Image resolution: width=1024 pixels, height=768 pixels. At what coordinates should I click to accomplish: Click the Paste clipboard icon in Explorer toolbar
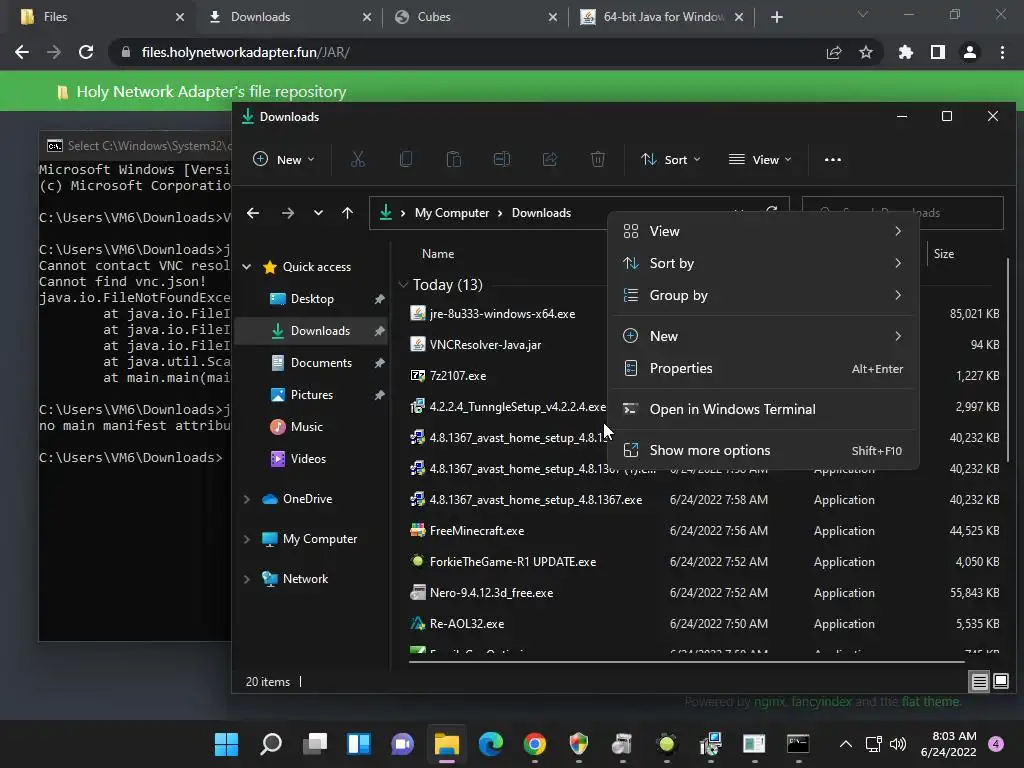coord(454,159)
